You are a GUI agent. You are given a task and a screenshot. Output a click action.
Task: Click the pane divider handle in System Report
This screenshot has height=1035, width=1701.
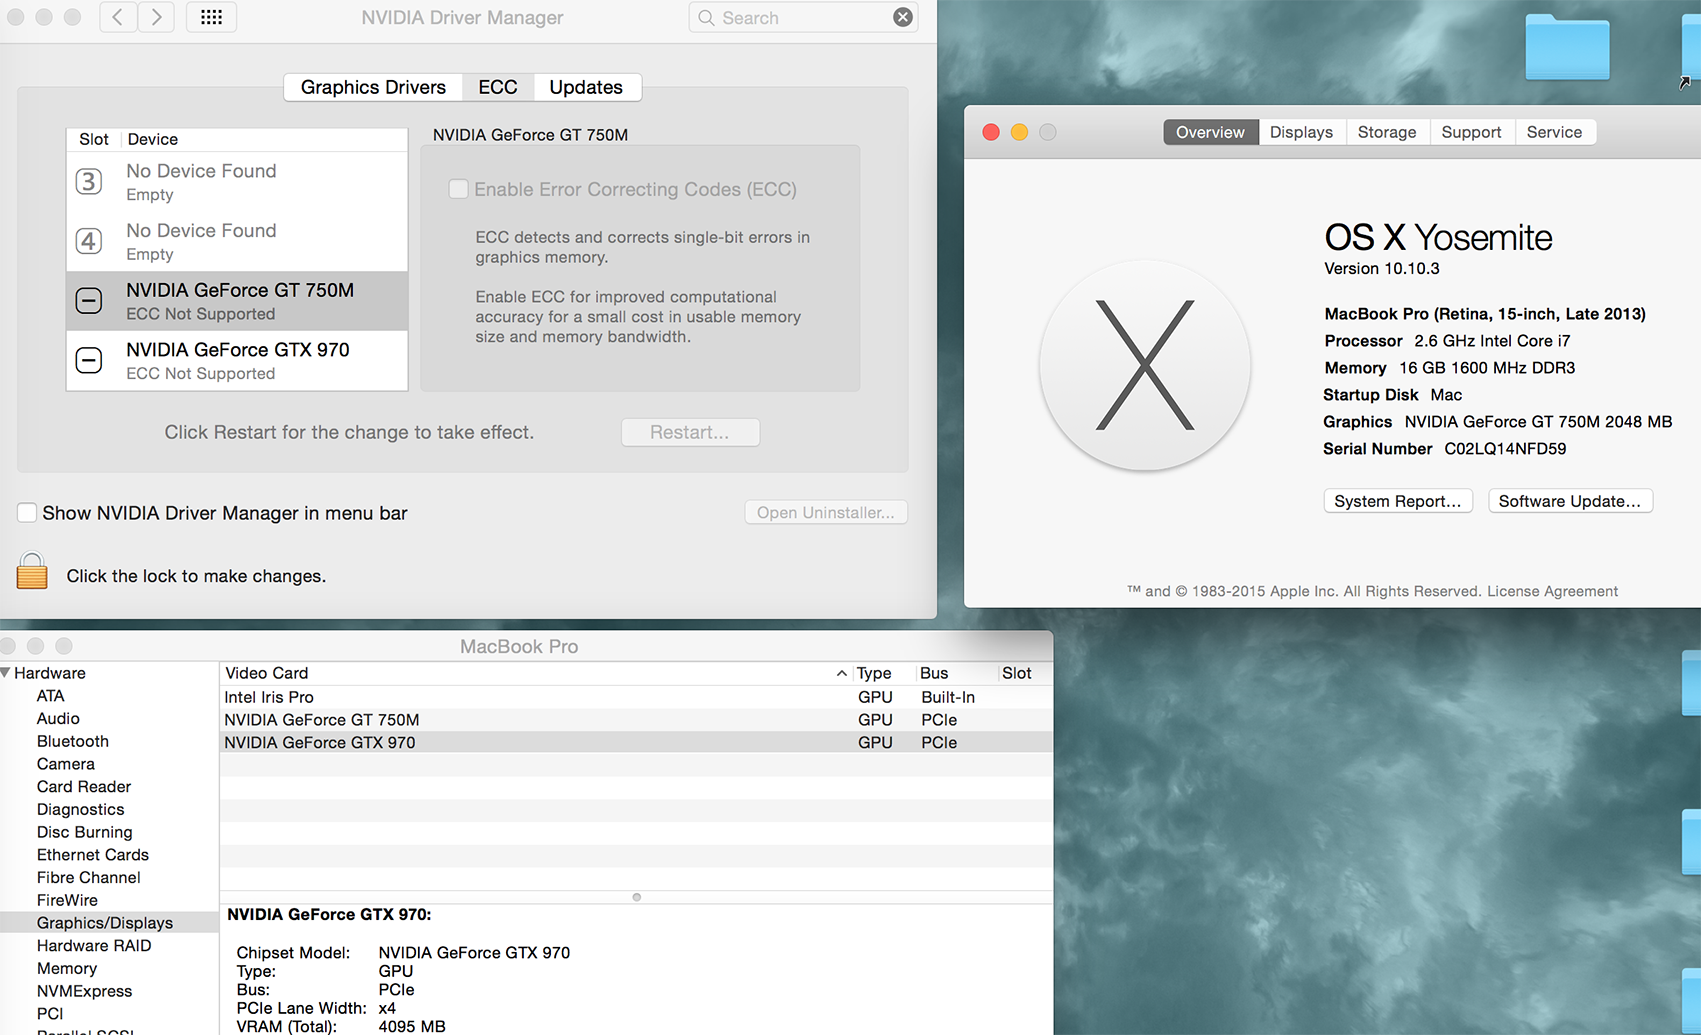click(636, 897)
